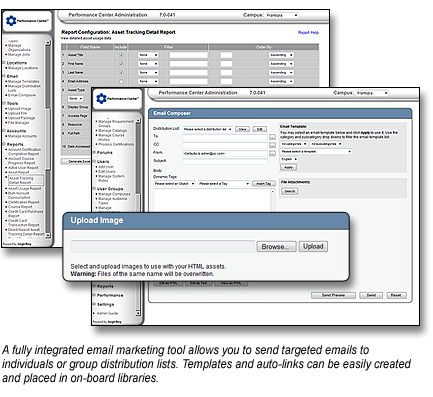
Task: Uncheck the Include box for First Name
Action: pos(121,64)
